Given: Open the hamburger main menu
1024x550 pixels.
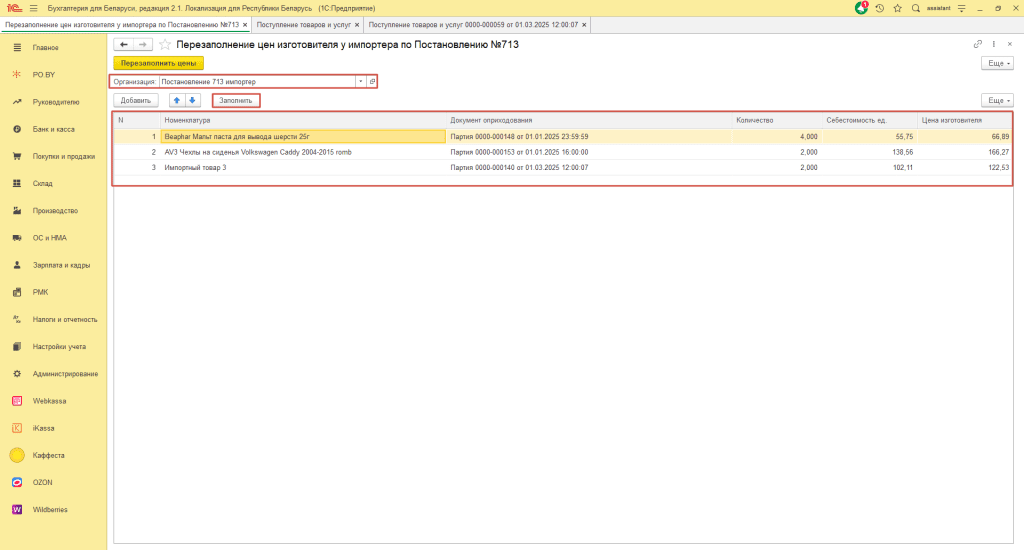Looking at the screenshot, I should [x=33, y=8].
